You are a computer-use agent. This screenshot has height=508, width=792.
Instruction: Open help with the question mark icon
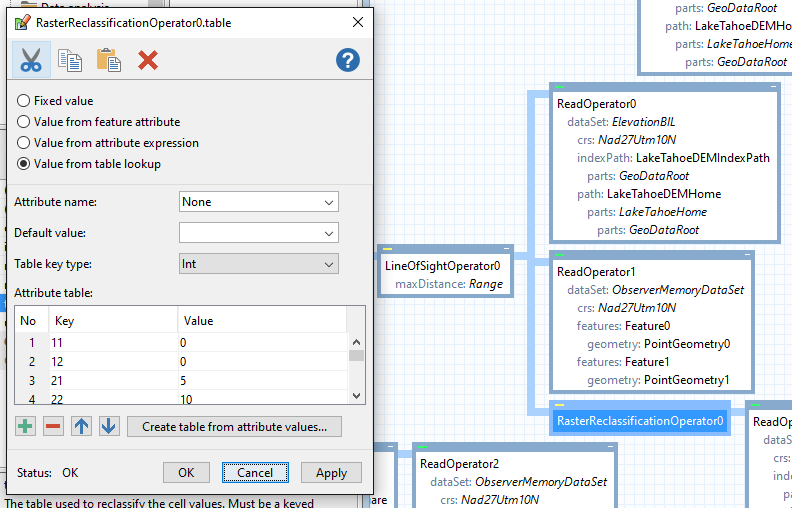[x=347, y=60]
